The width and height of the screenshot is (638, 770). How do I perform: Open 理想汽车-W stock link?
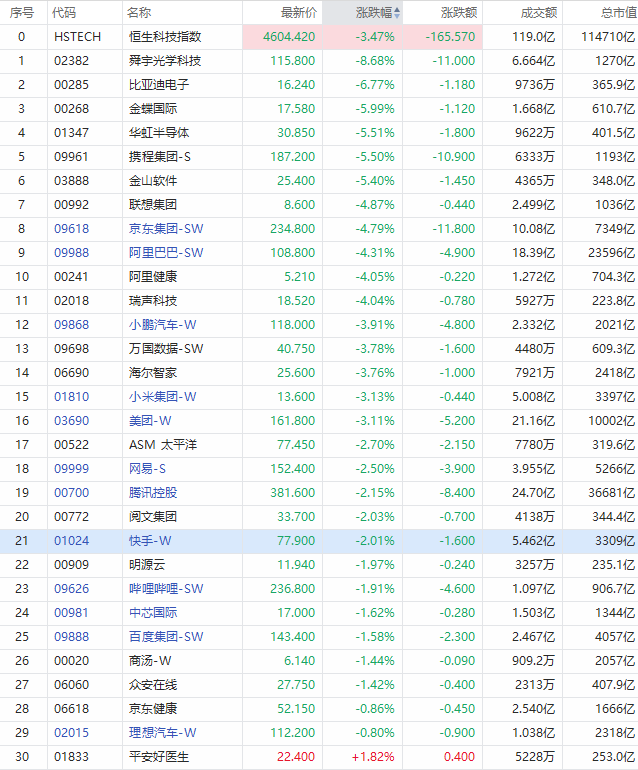[163, 733]
